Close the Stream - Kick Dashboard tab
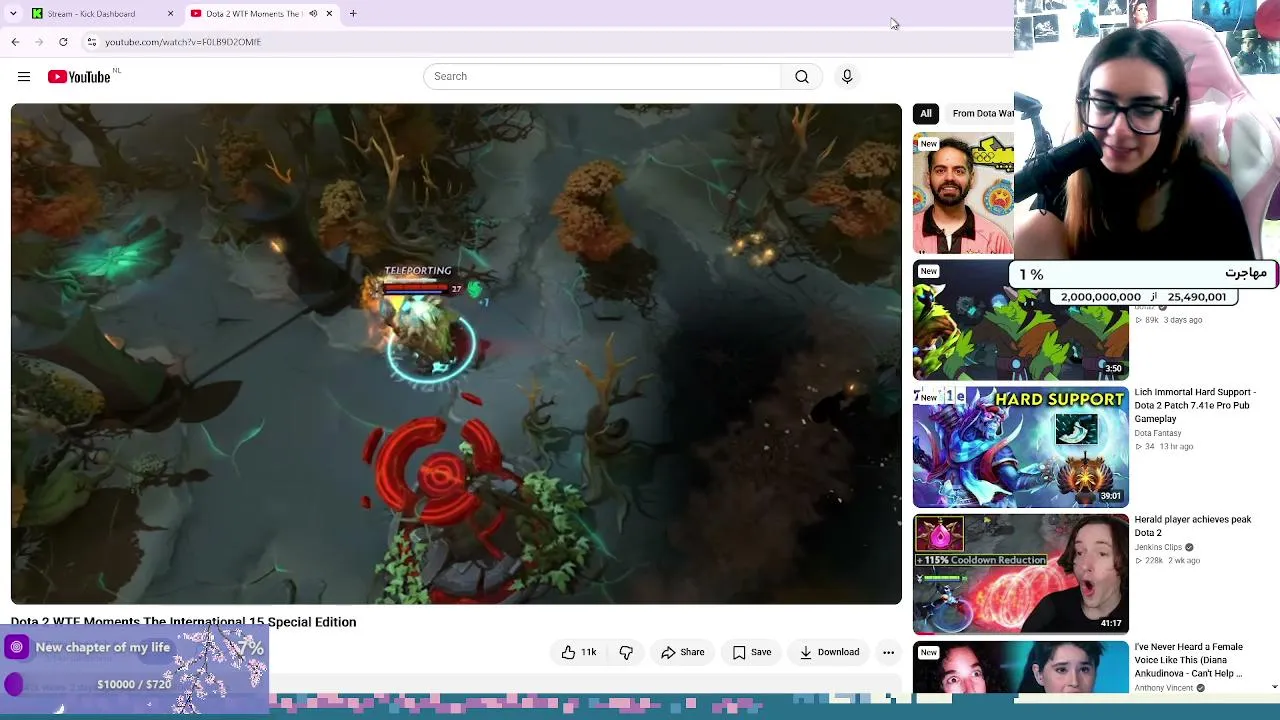The height and width of the screenshot is (720, 1280). tap(170, 14)
